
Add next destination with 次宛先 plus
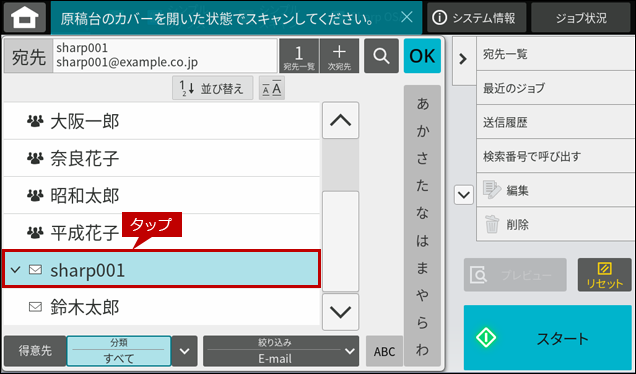339,56
